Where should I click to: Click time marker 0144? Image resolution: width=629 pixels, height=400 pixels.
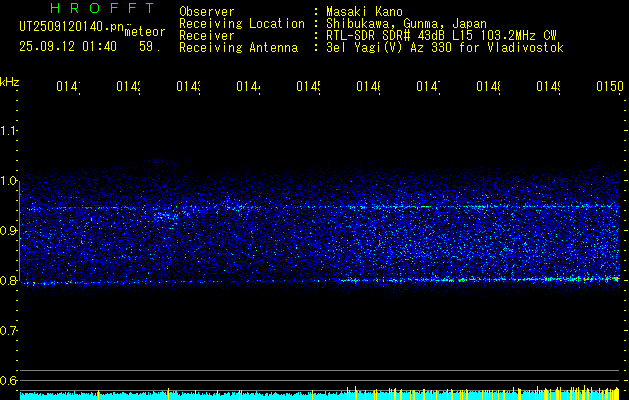pos(248,86)
